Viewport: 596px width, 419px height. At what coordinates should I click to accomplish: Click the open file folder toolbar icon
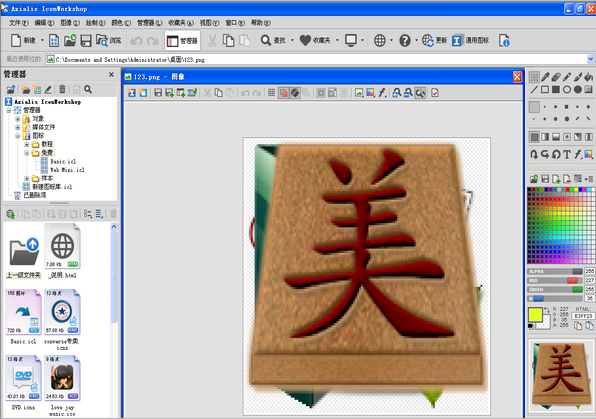[x=70, y=40]
